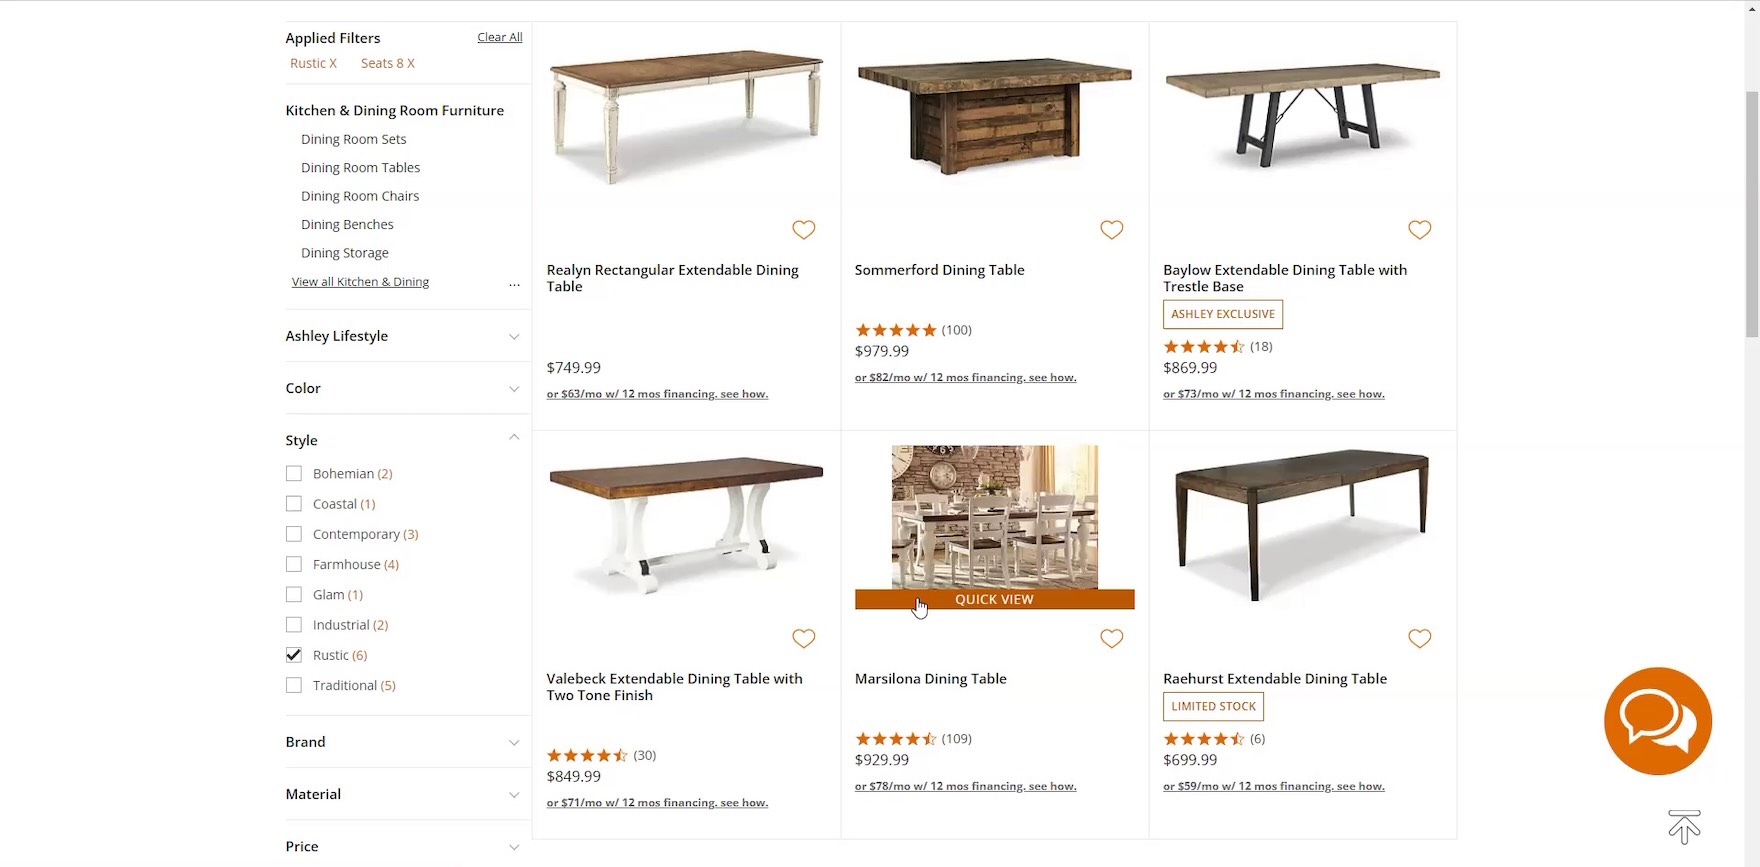Enable the Industrial style filter
Image resolution: width=1760 pixels, height=867 pixels.
294,625
